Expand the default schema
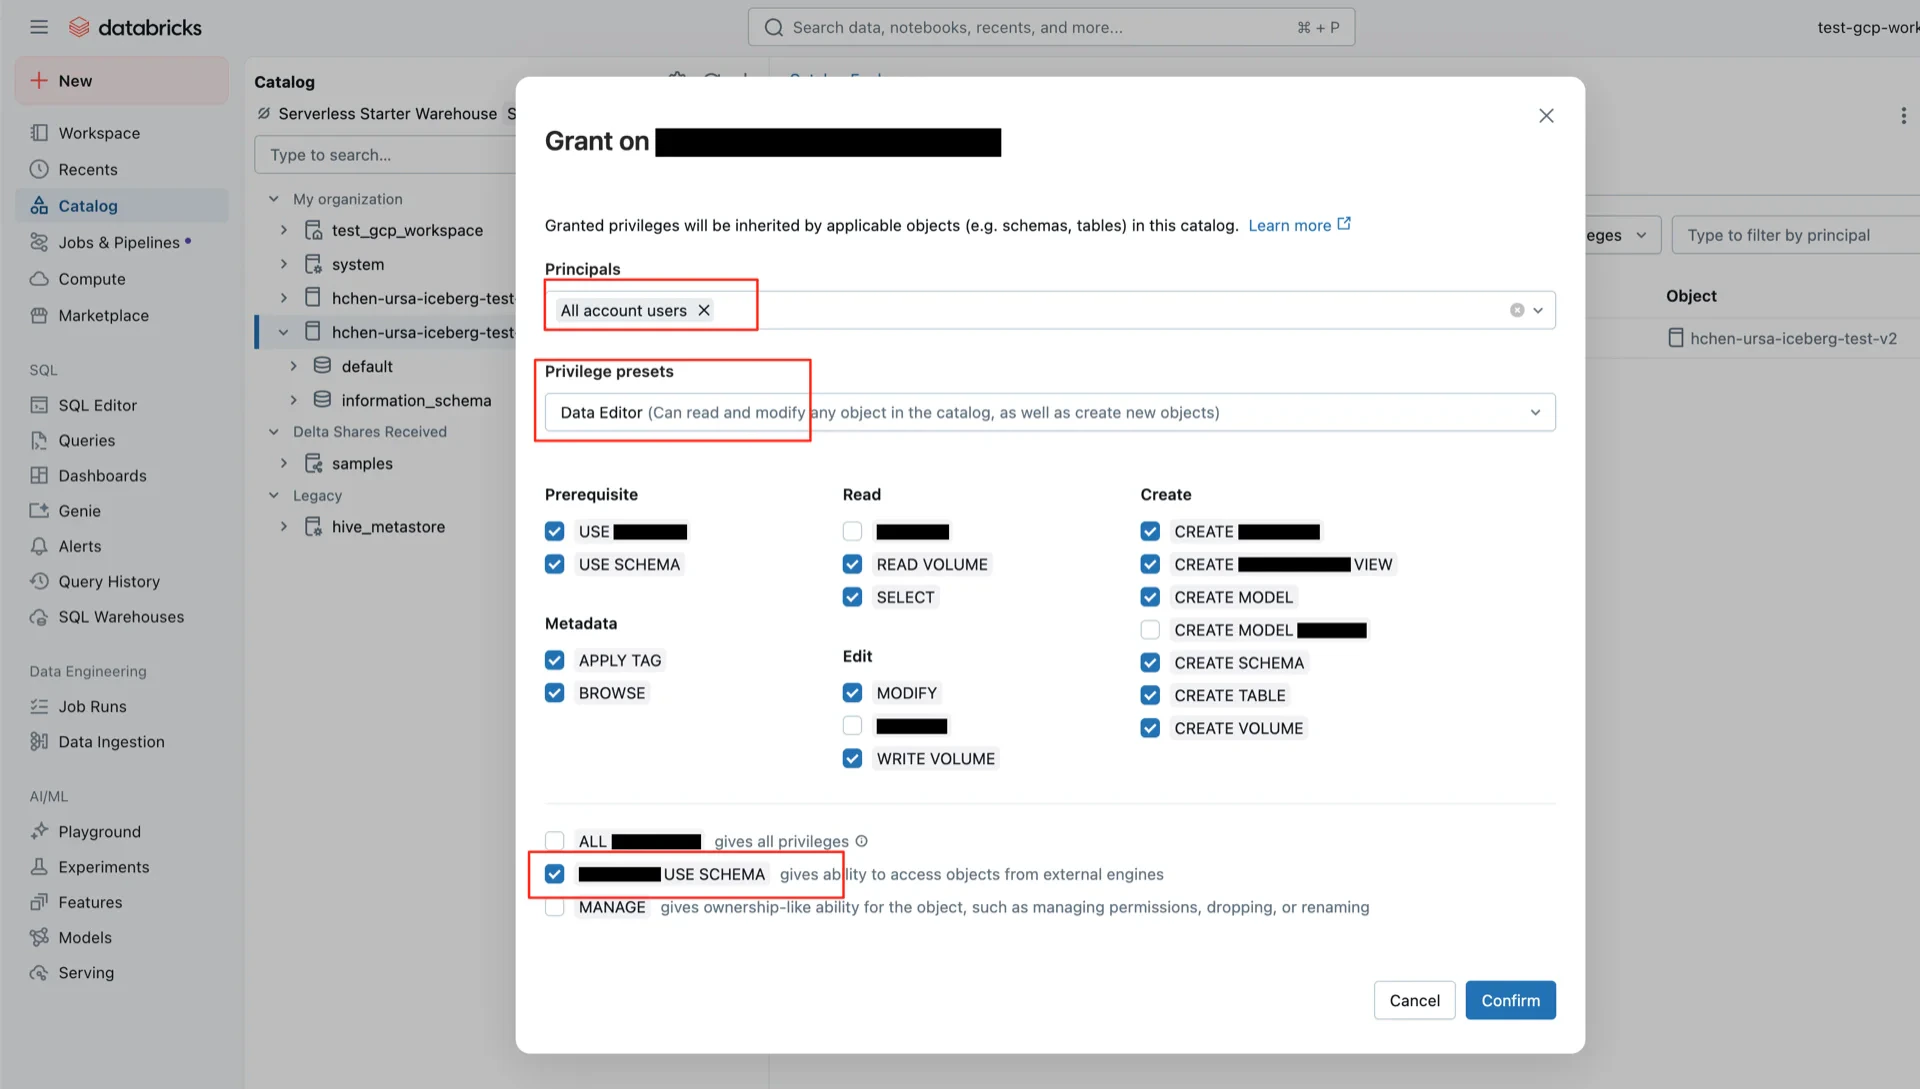This screenshot has width=1920, height=1089. tap(293, 366)
